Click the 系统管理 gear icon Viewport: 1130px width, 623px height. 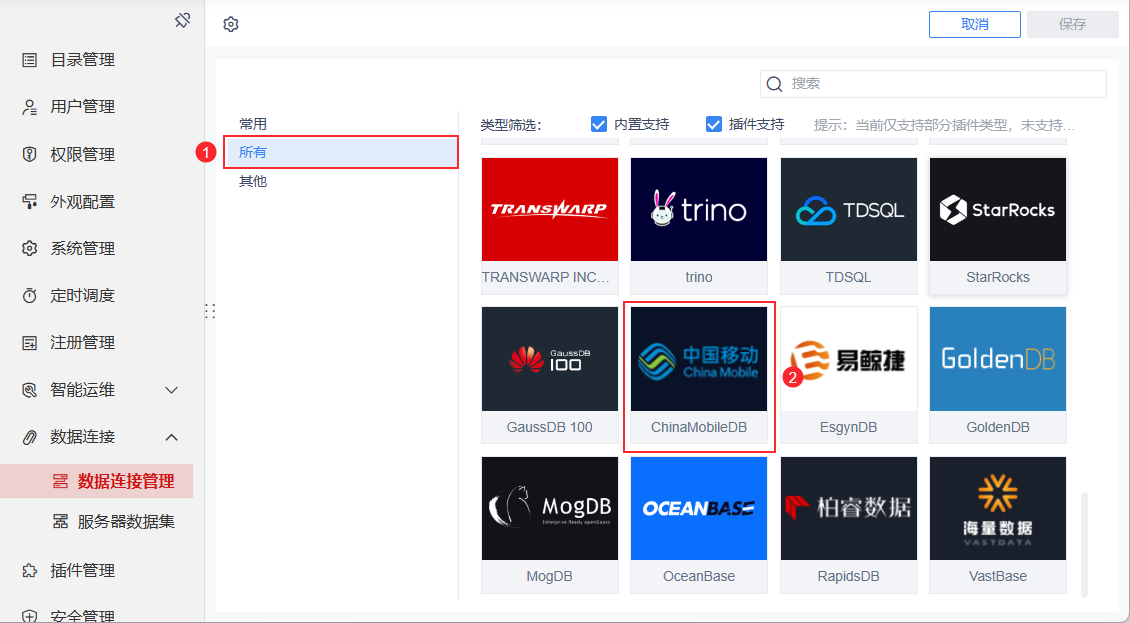pos(30,249)
